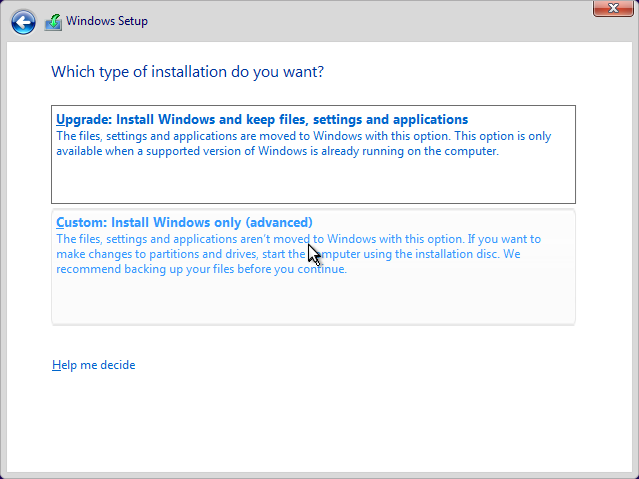Viewport: 639px width, 479px height.
Task: Go back with the blue arrow button
Action: (23, 22)
